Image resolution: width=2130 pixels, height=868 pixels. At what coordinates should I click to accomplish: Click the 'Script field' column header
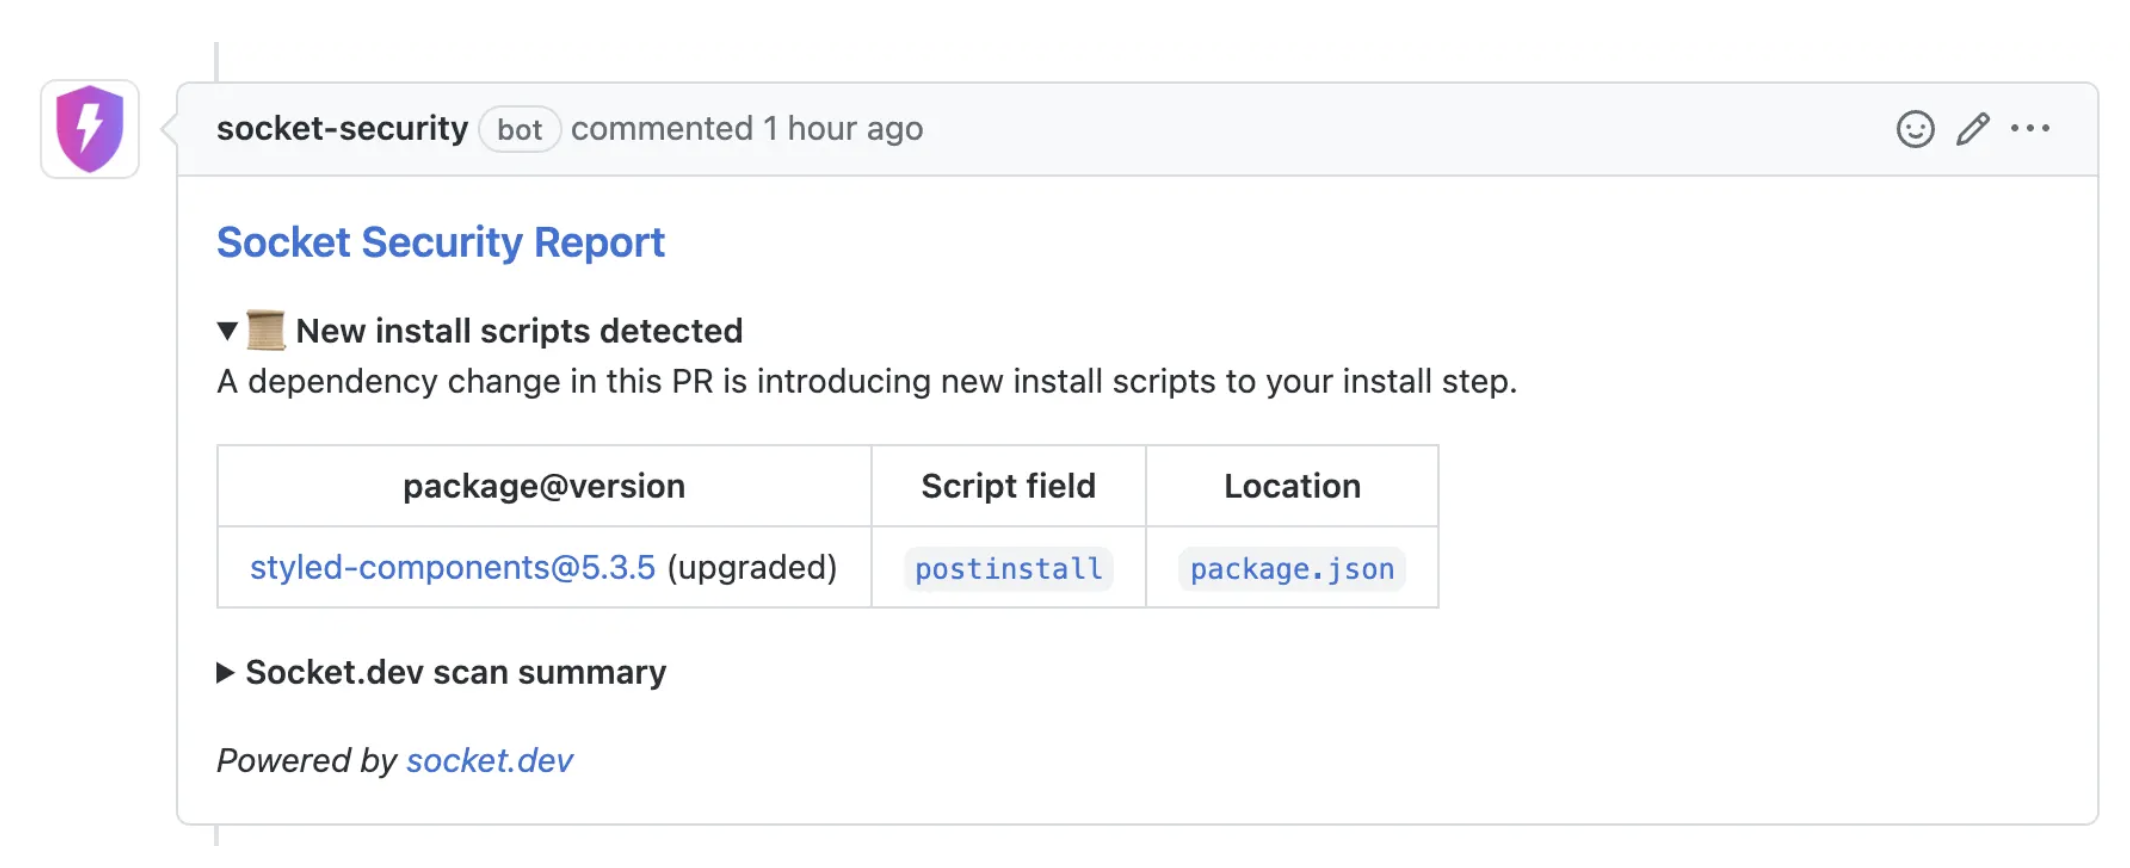(1008, 486)
